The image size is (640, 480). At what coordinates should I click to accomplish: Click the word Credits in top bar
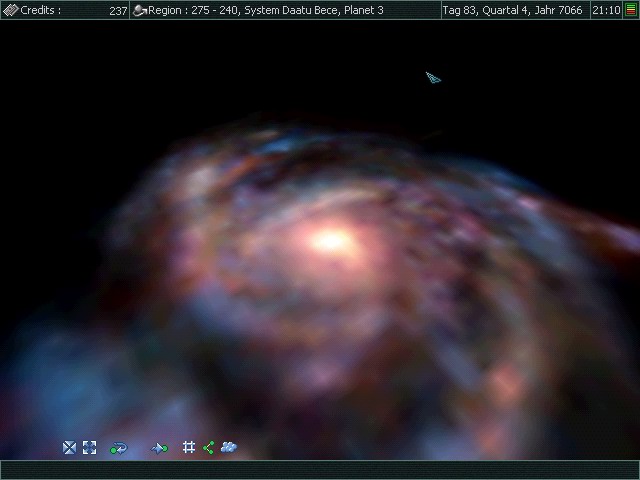(x=40, y=10)
